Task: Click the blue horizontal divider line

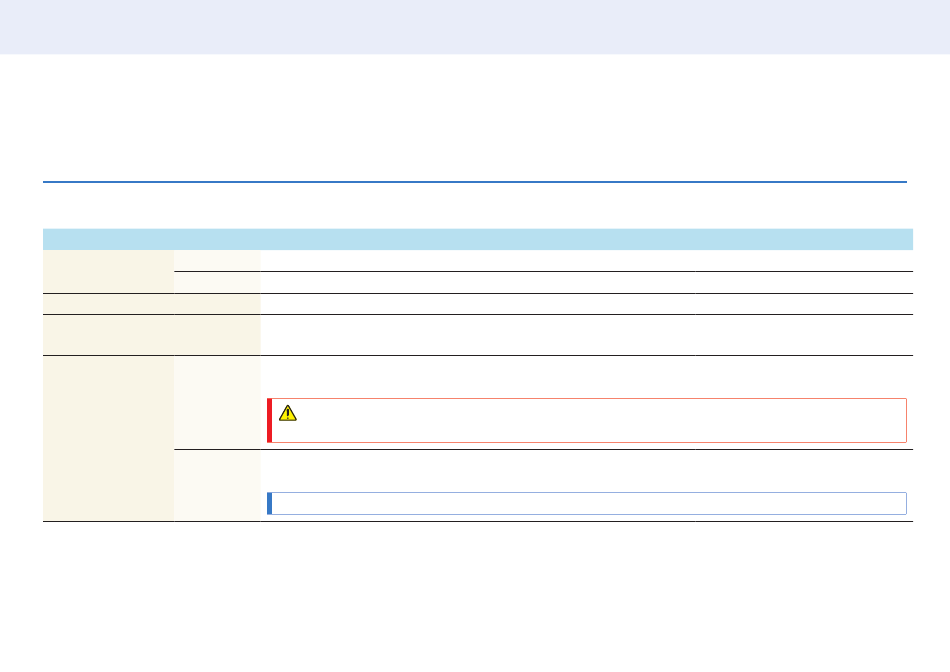Action: [x=475, y=182]
